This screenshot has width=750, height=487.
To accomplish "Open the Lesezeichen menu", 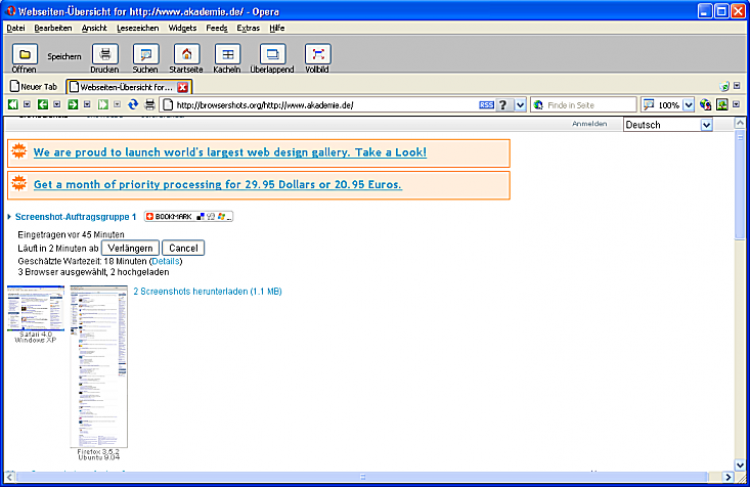I will 137,28.
